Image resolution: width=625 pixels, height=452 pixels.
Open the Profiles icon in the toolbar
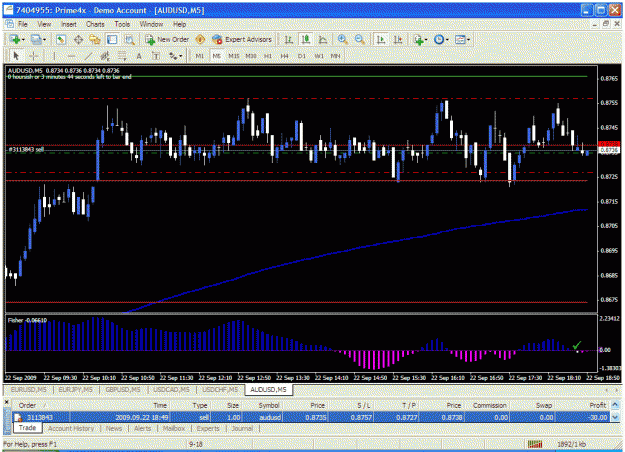(x=36, y=39)
